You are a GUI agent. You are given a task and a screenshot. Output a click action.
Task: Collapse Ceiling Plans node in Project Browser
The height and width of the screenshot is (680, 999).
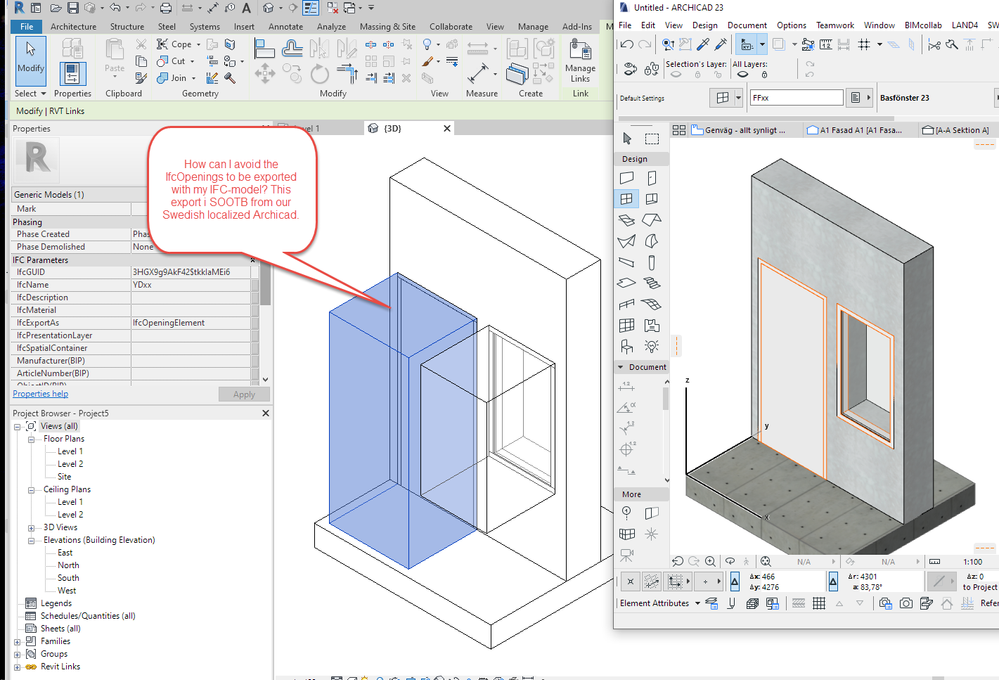[31, 489]
